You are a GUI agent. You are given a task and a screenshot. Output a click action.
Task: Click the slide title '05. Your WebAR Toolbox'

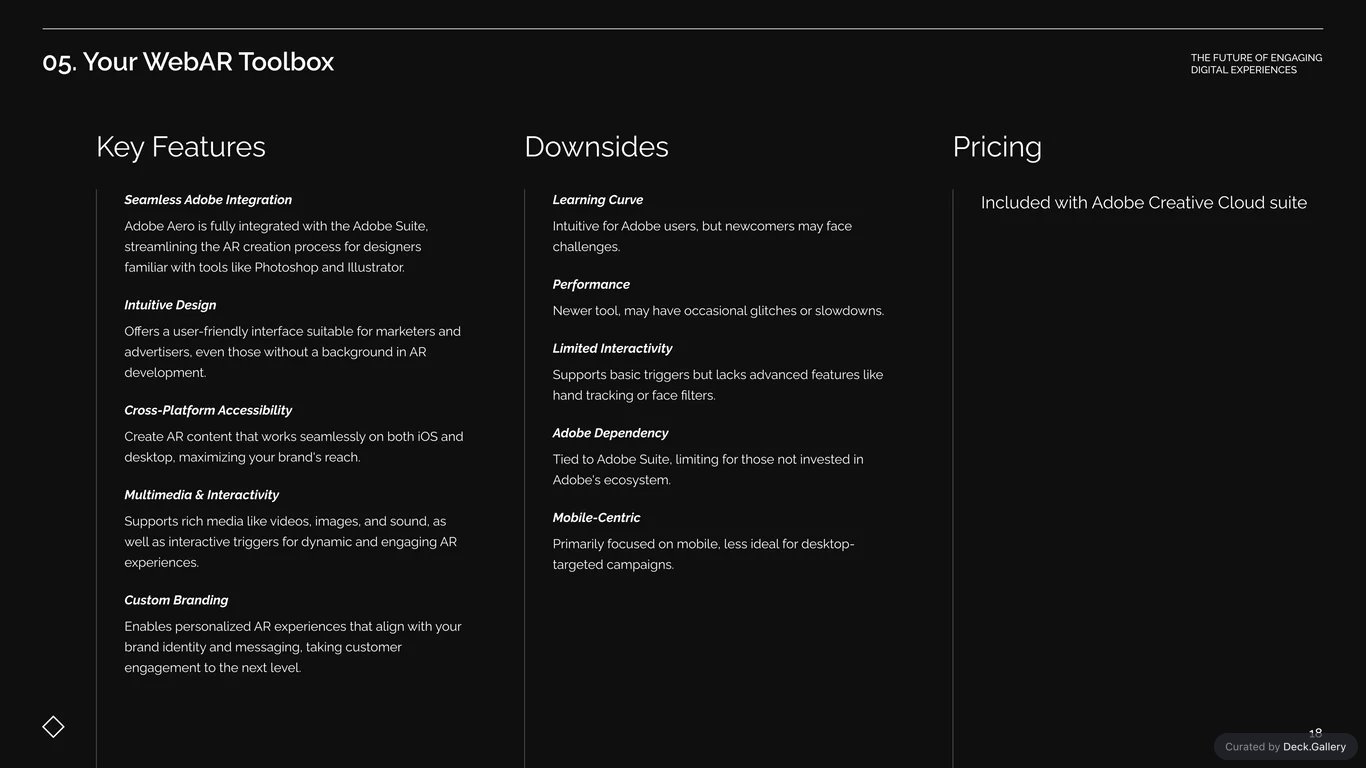pos(188,62)
